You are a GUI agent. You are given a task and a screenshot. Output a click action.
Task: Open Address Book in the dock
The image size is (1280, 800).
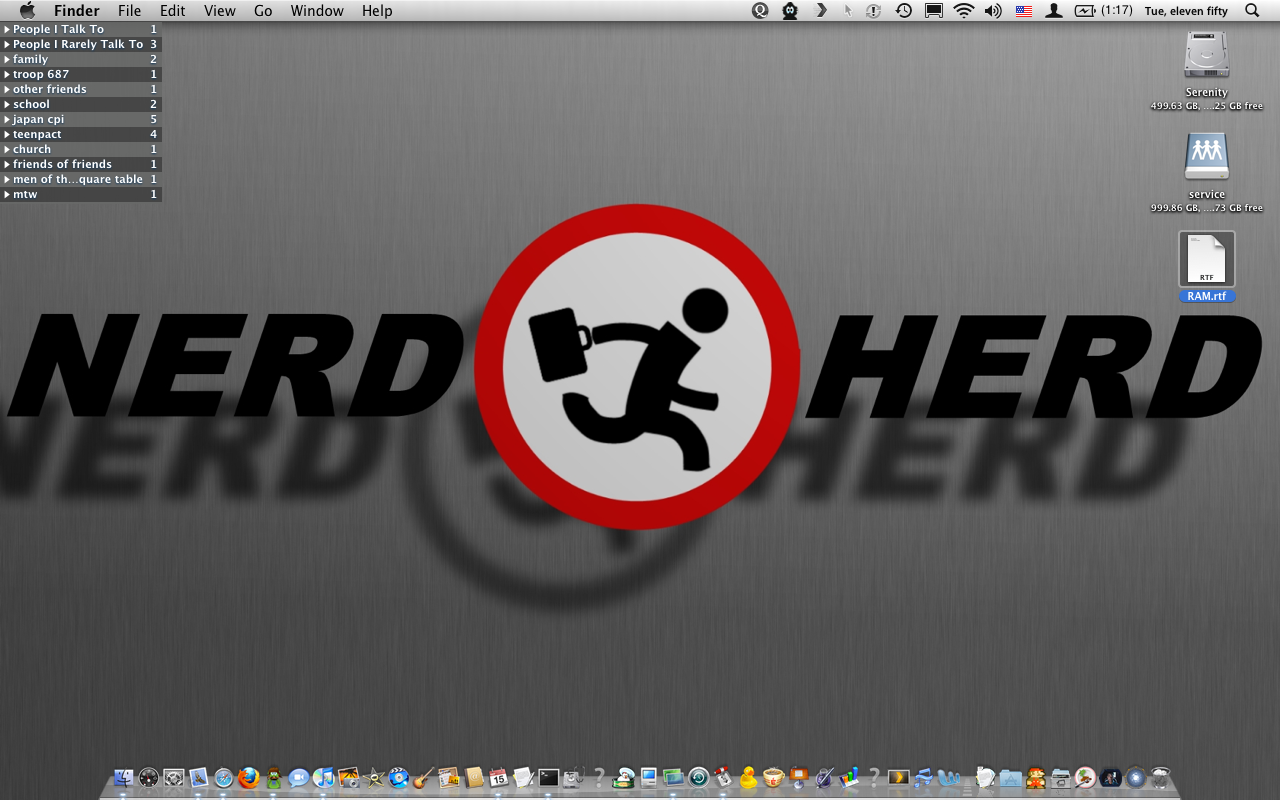point(473,777)
